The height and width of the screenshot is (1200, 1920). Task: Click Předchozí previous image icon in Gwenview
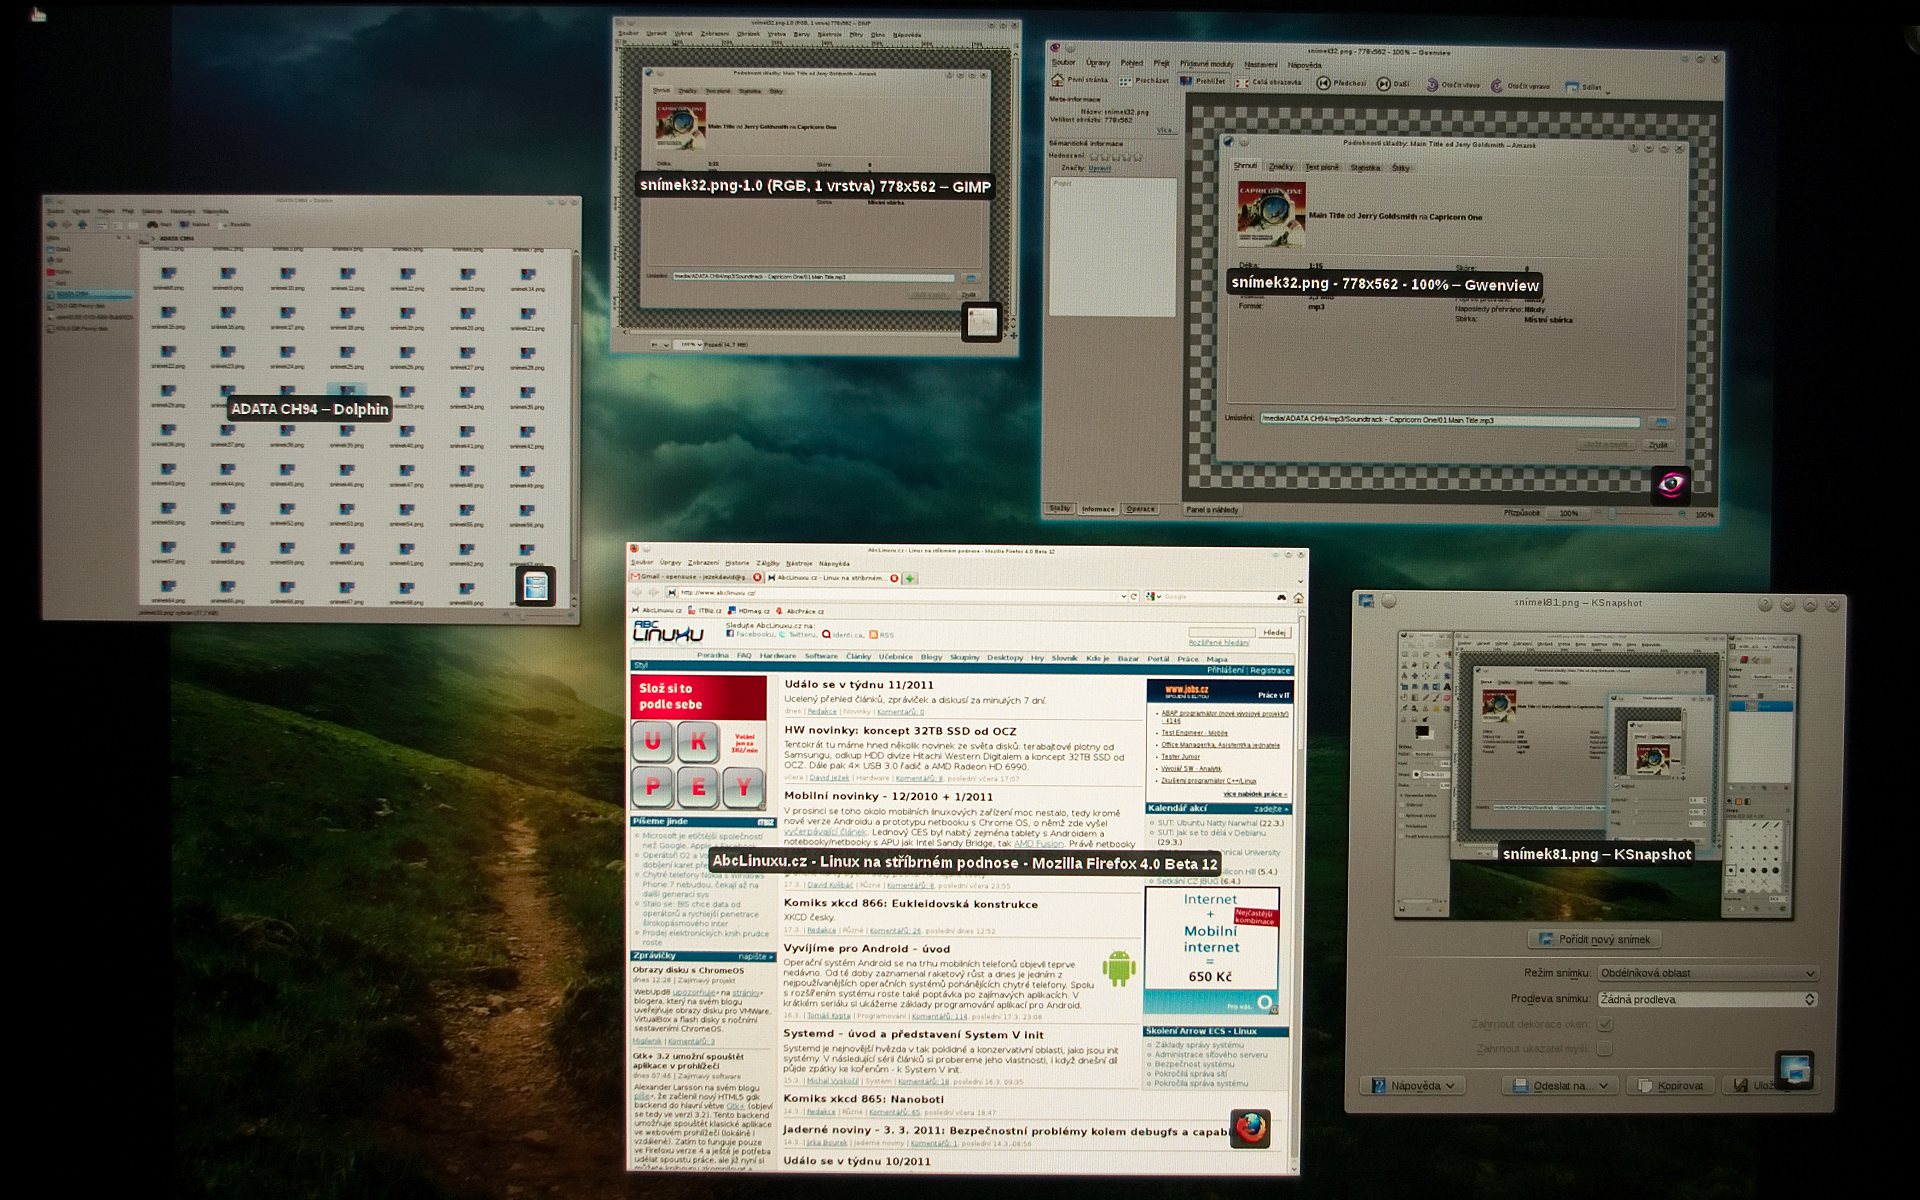(1323, 84)
